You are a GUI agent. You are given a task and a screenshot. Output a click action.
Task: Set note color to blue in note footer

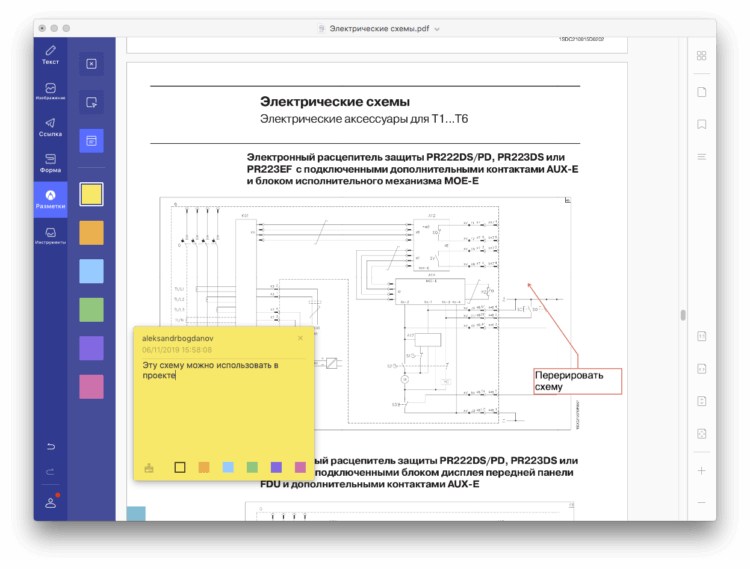[228, 467]
